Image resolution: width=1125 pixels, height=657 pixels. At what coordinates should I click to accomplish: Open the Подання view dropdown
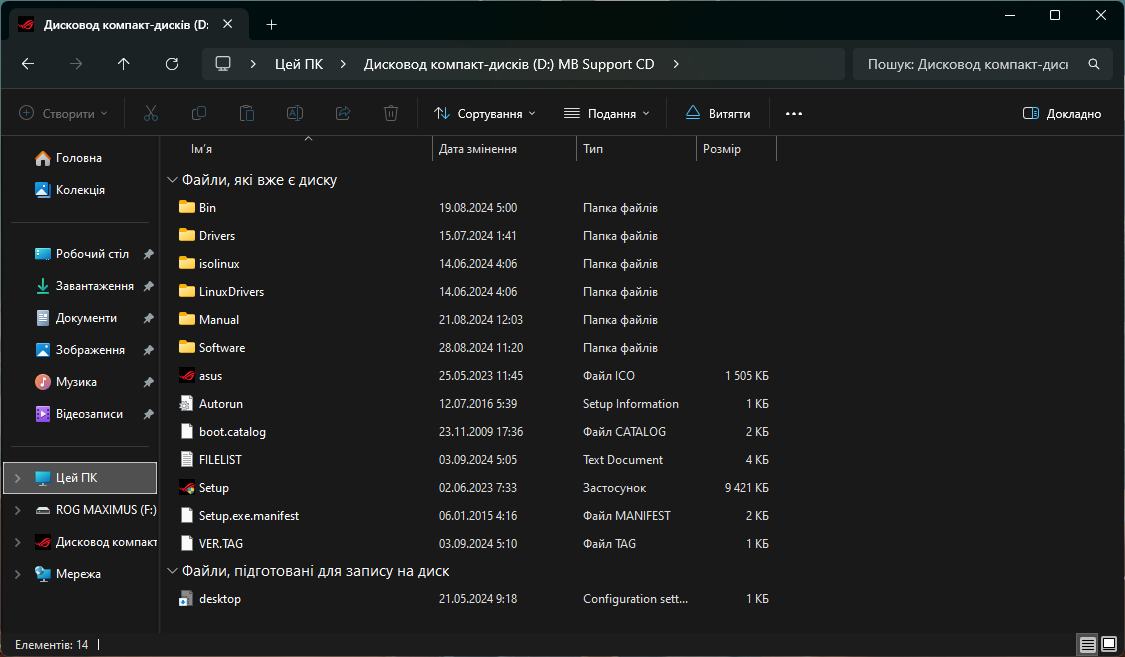coord(607,114)
